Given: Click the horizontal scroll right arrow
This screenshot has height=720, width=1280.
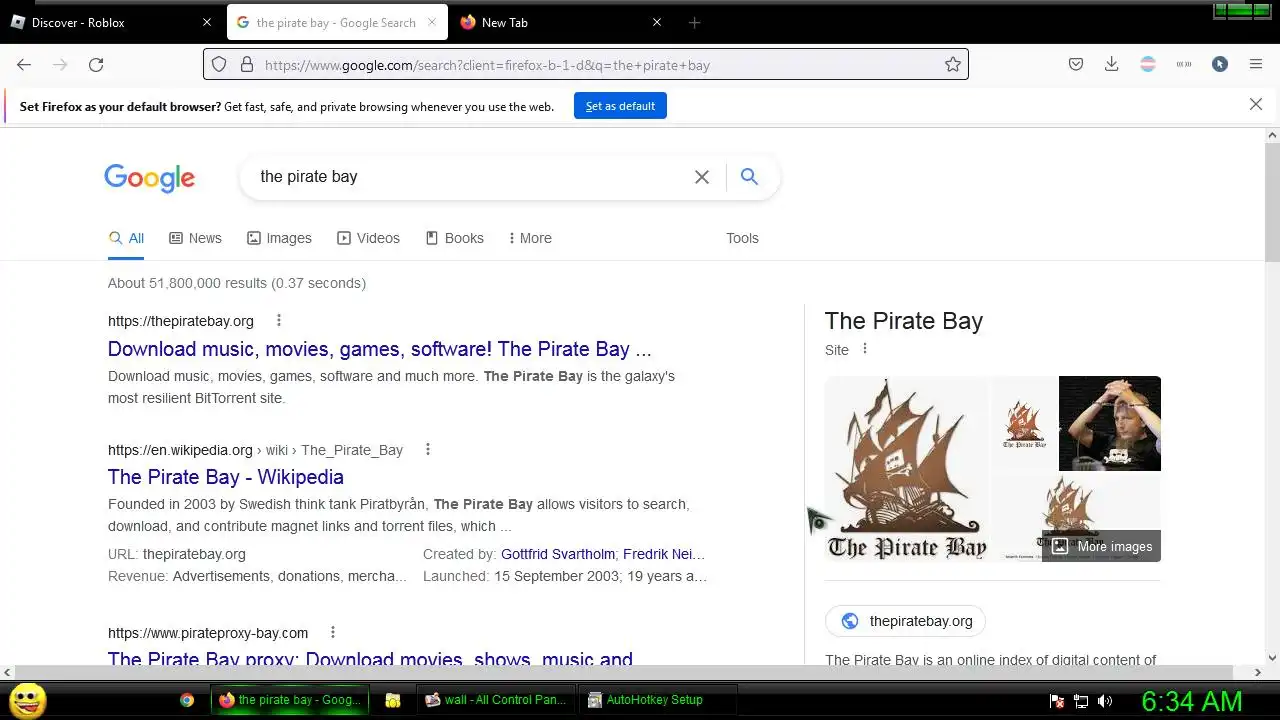Looking at the screenshot, I should (x=1258, y=672).
